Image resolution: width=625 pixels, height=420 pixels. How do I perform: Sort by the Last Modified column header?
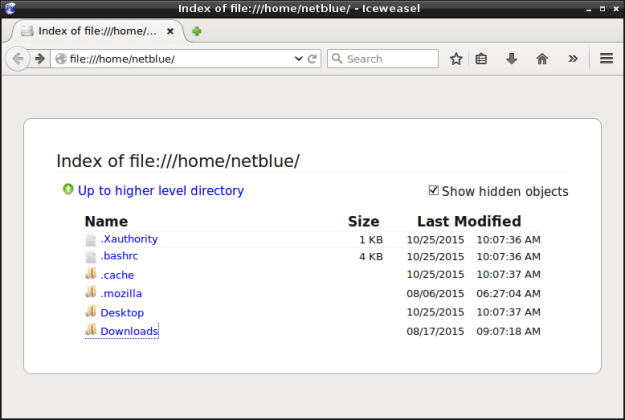(469, 221)
